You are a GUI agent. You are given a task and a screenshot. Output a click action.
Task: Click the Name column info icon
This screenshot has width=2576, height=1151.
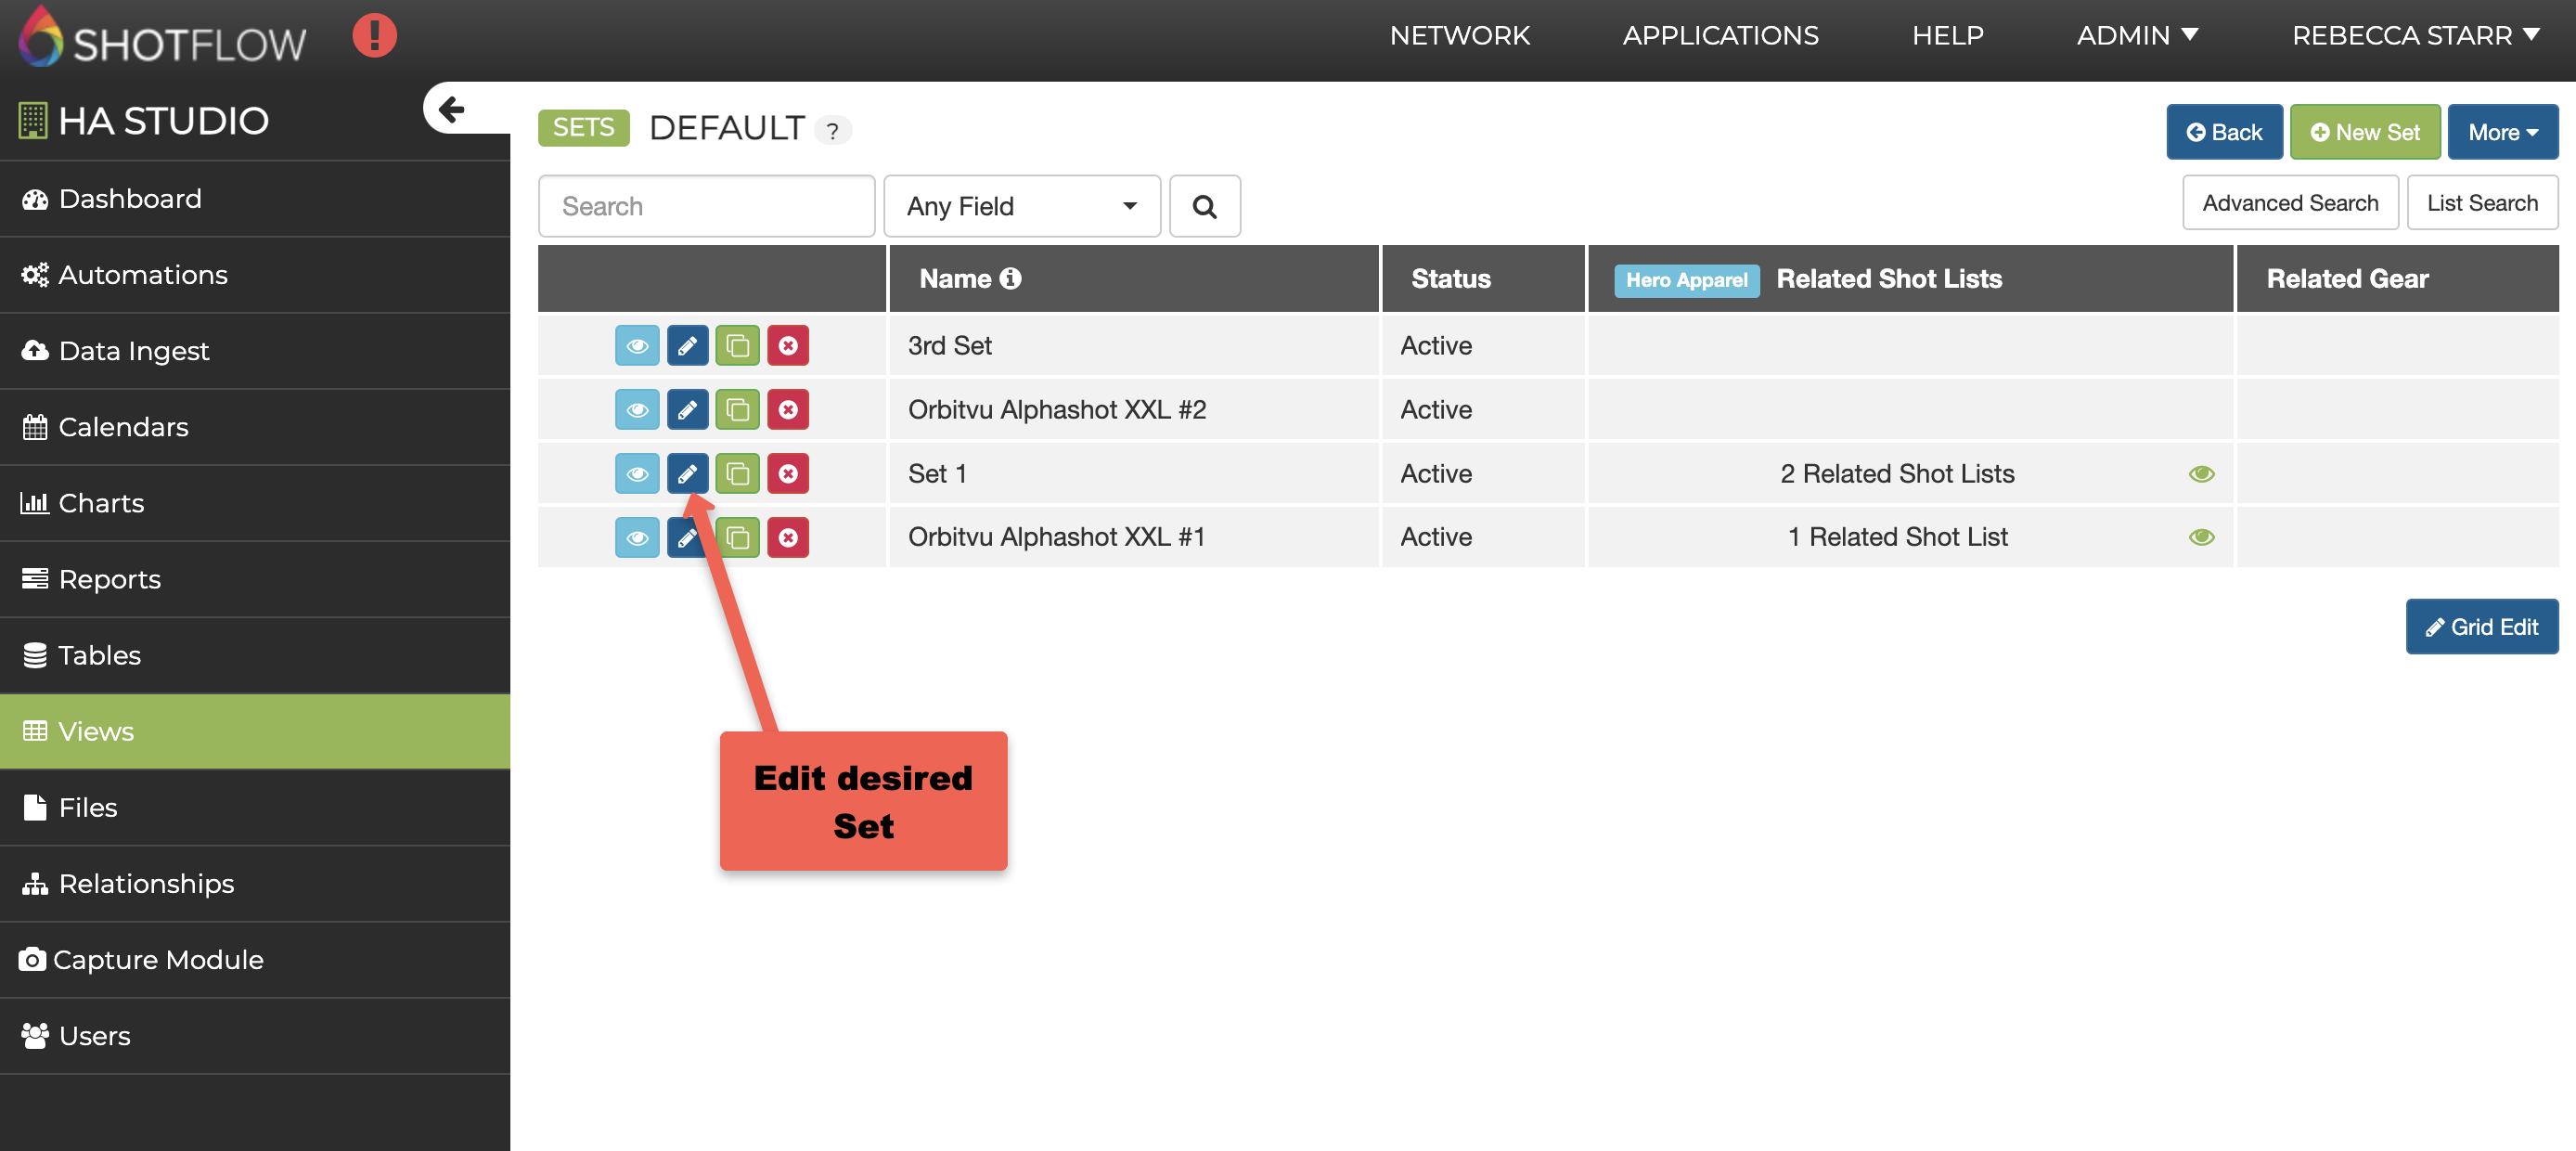point(1011,279)
